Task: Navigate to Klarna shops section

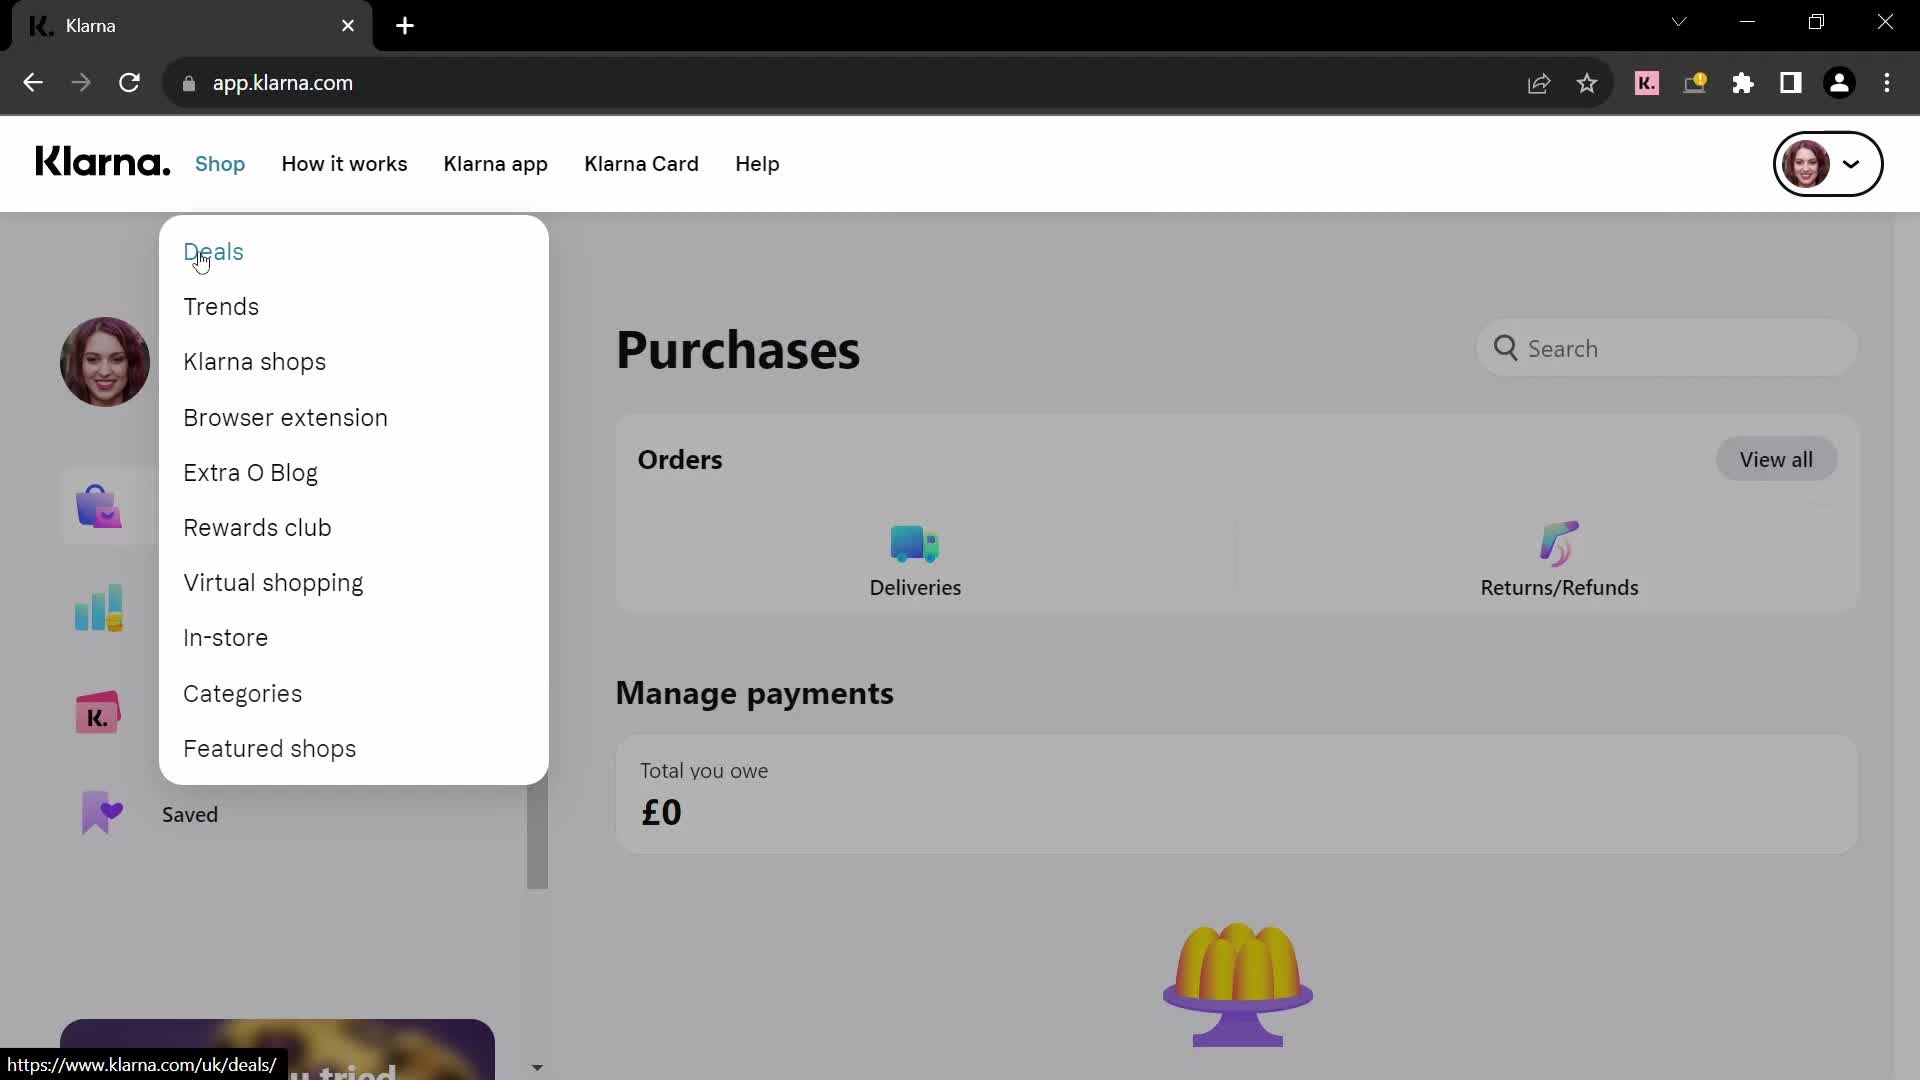Action: (x=255, y=361)
